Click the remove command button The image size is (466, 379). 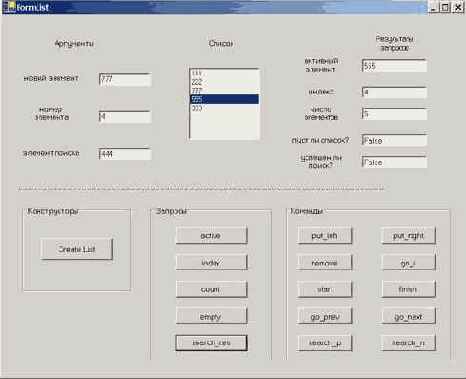(325, 263)
